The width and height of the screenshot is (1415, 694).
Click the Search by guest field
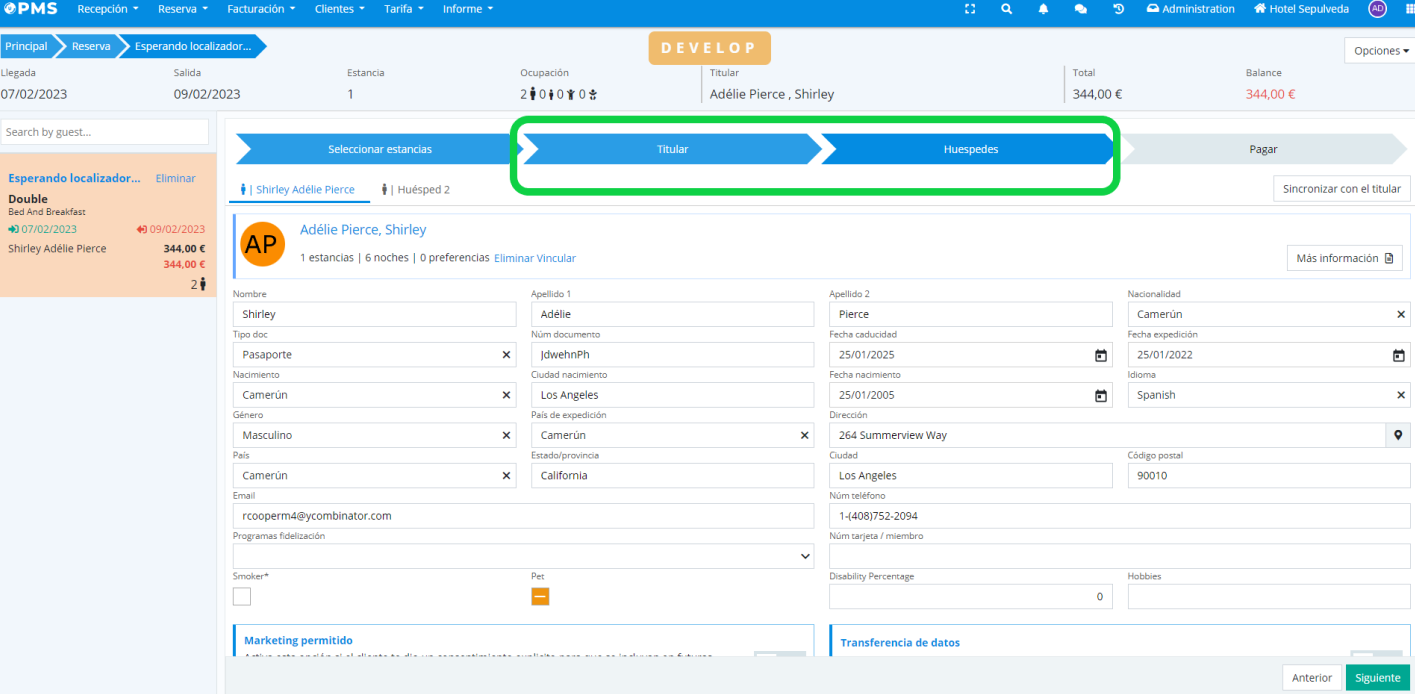(105, 132)
